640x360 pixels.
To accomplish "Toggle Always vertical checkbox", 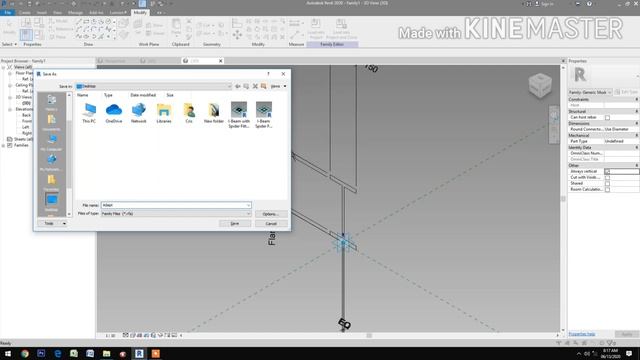I will pyautogui.click(x=607, y=171).
